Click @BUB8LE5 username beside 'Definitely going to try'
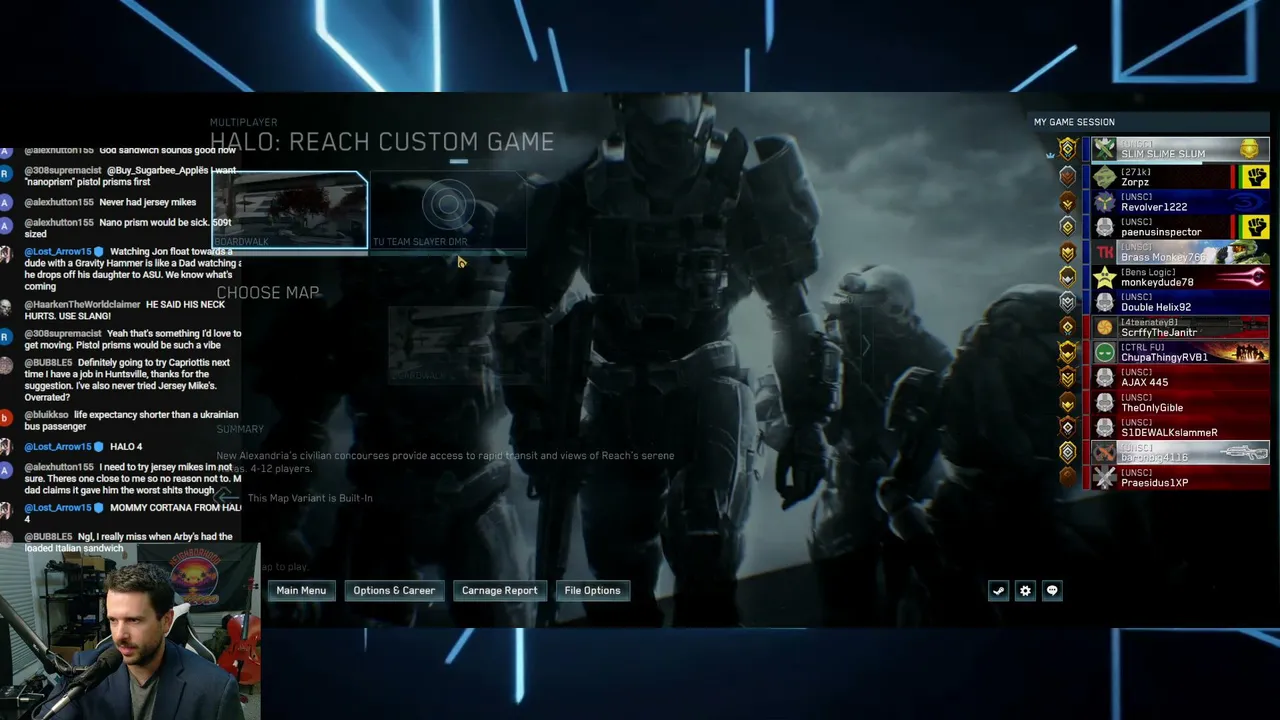The width and height of the screenshot is (1280, 720). point(47,363)
